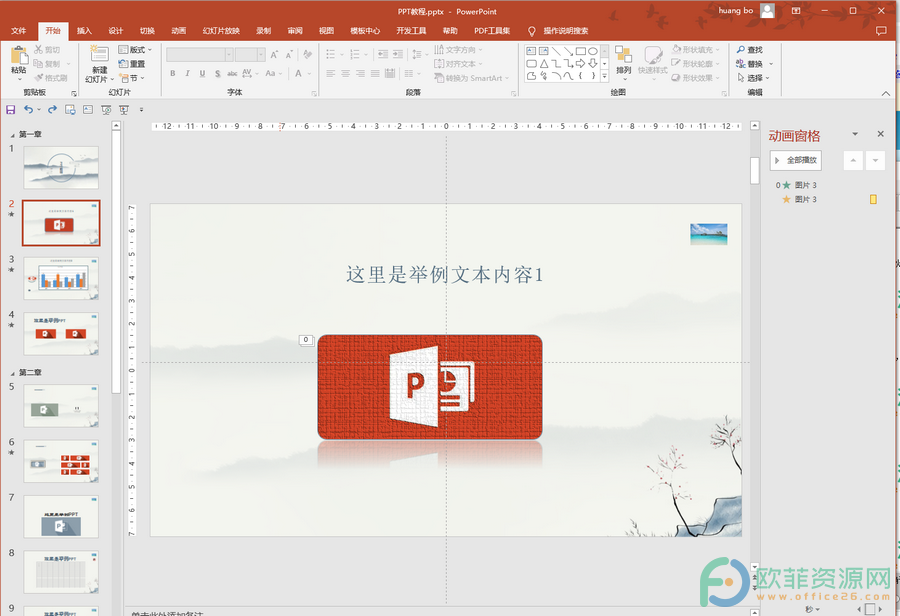
Task: Open the Layout (版式) dropdown
Action: coord(135,49)
